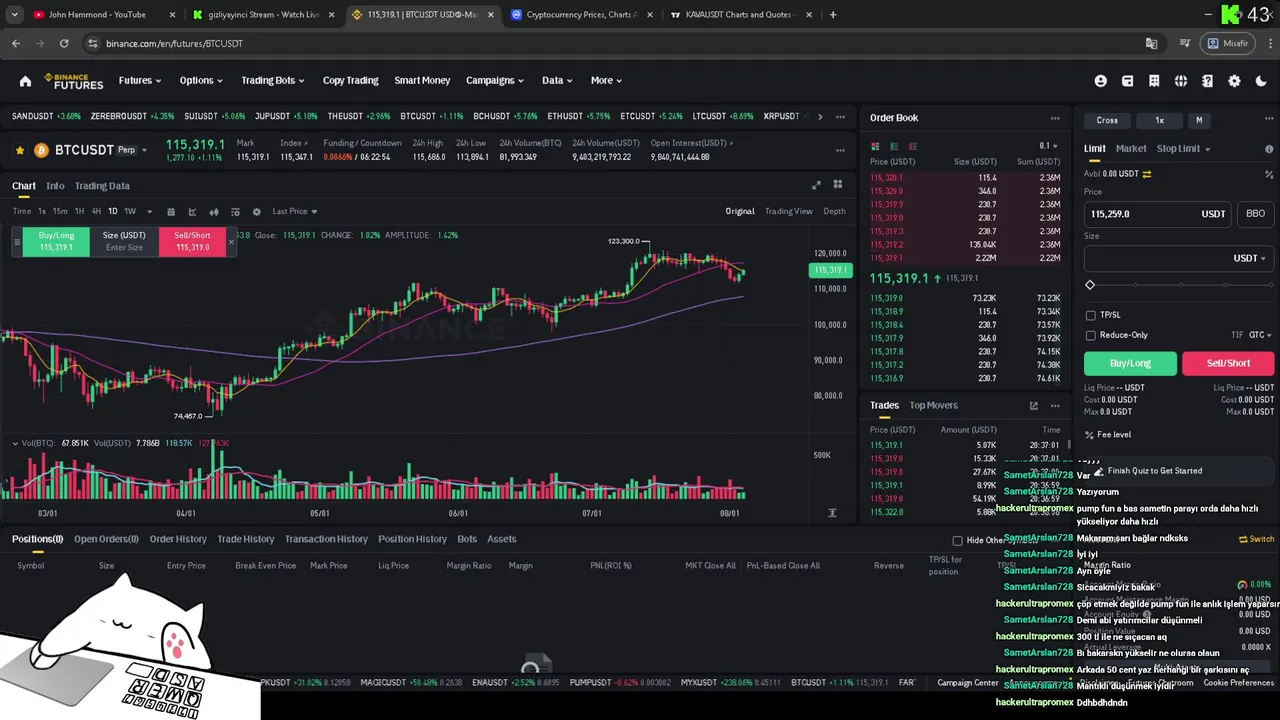This screenshot has width=1280, height=720.
Task: Click the green Buy/Long button
Action: pyautogui.click(x=1130, y=363)
